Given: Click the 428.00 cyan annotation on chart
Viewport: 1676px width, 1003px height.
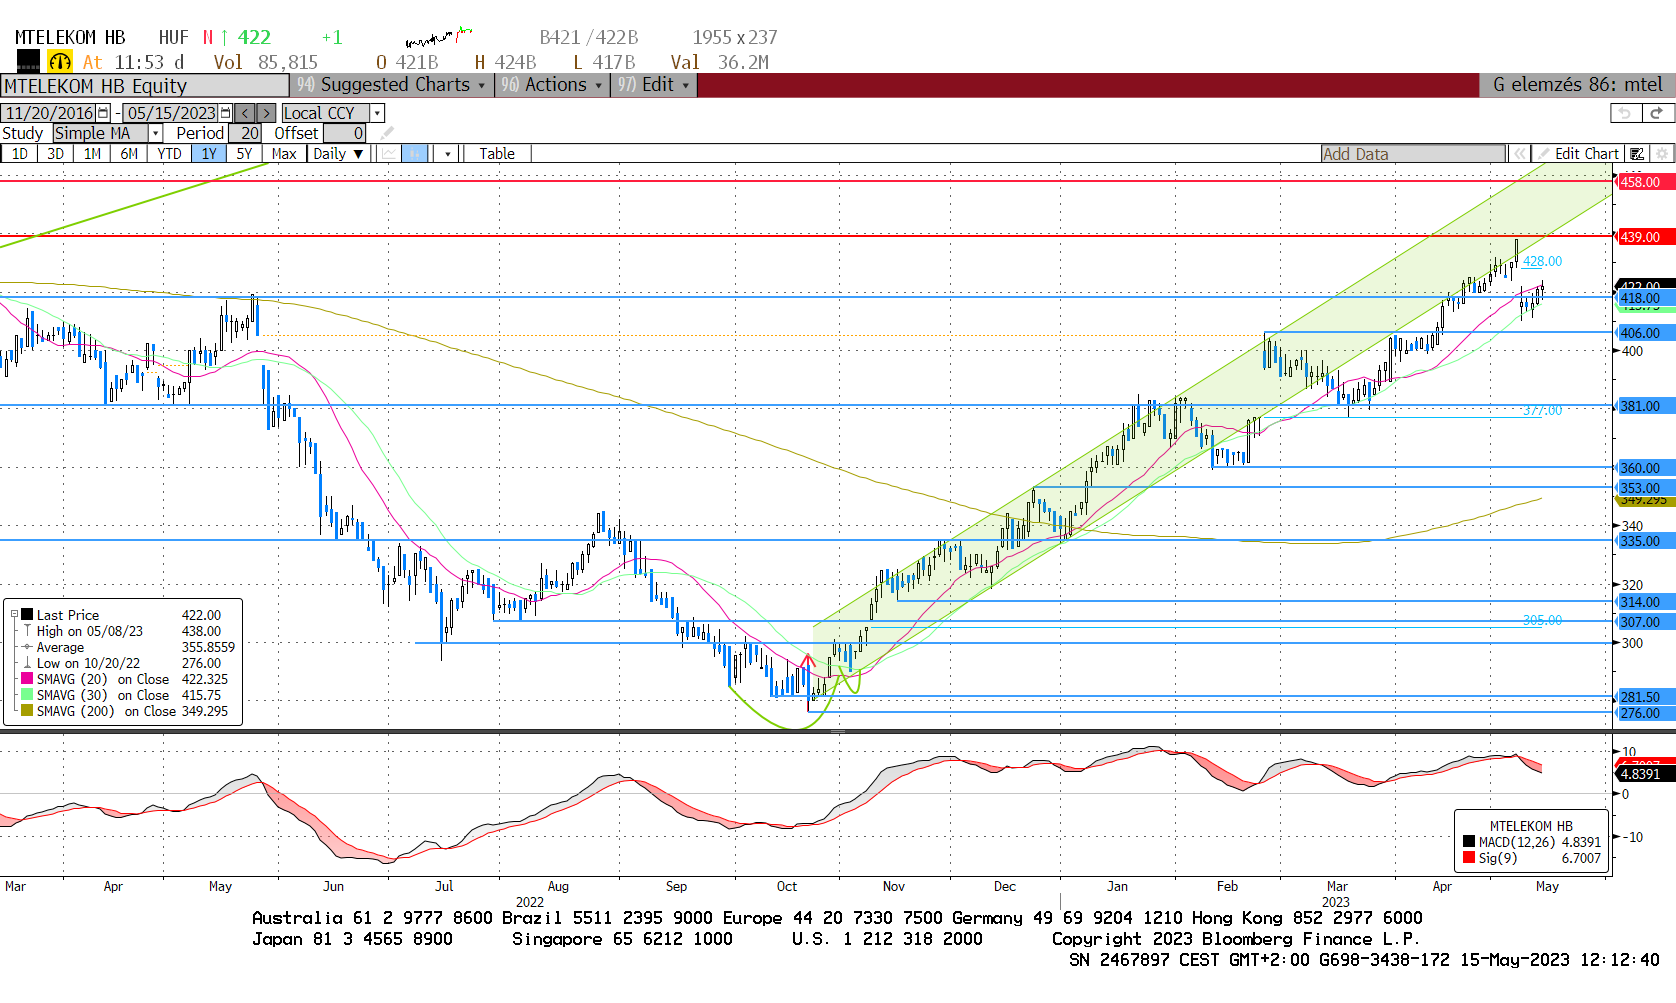Looking at the screenshot, I should 1542,261.
